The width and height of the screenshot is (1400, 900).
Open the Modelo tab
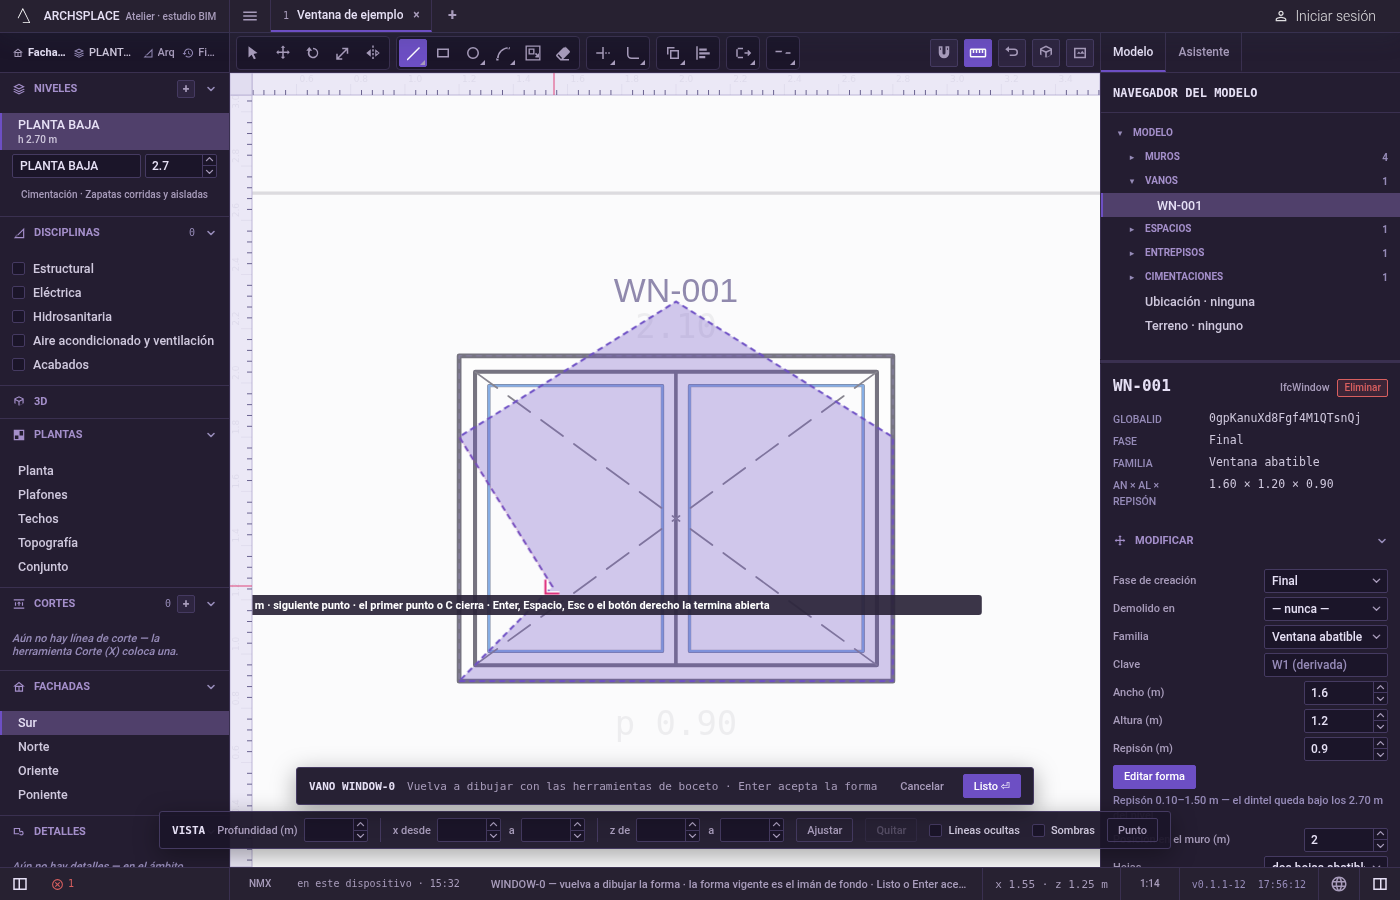pos(1133,52)
